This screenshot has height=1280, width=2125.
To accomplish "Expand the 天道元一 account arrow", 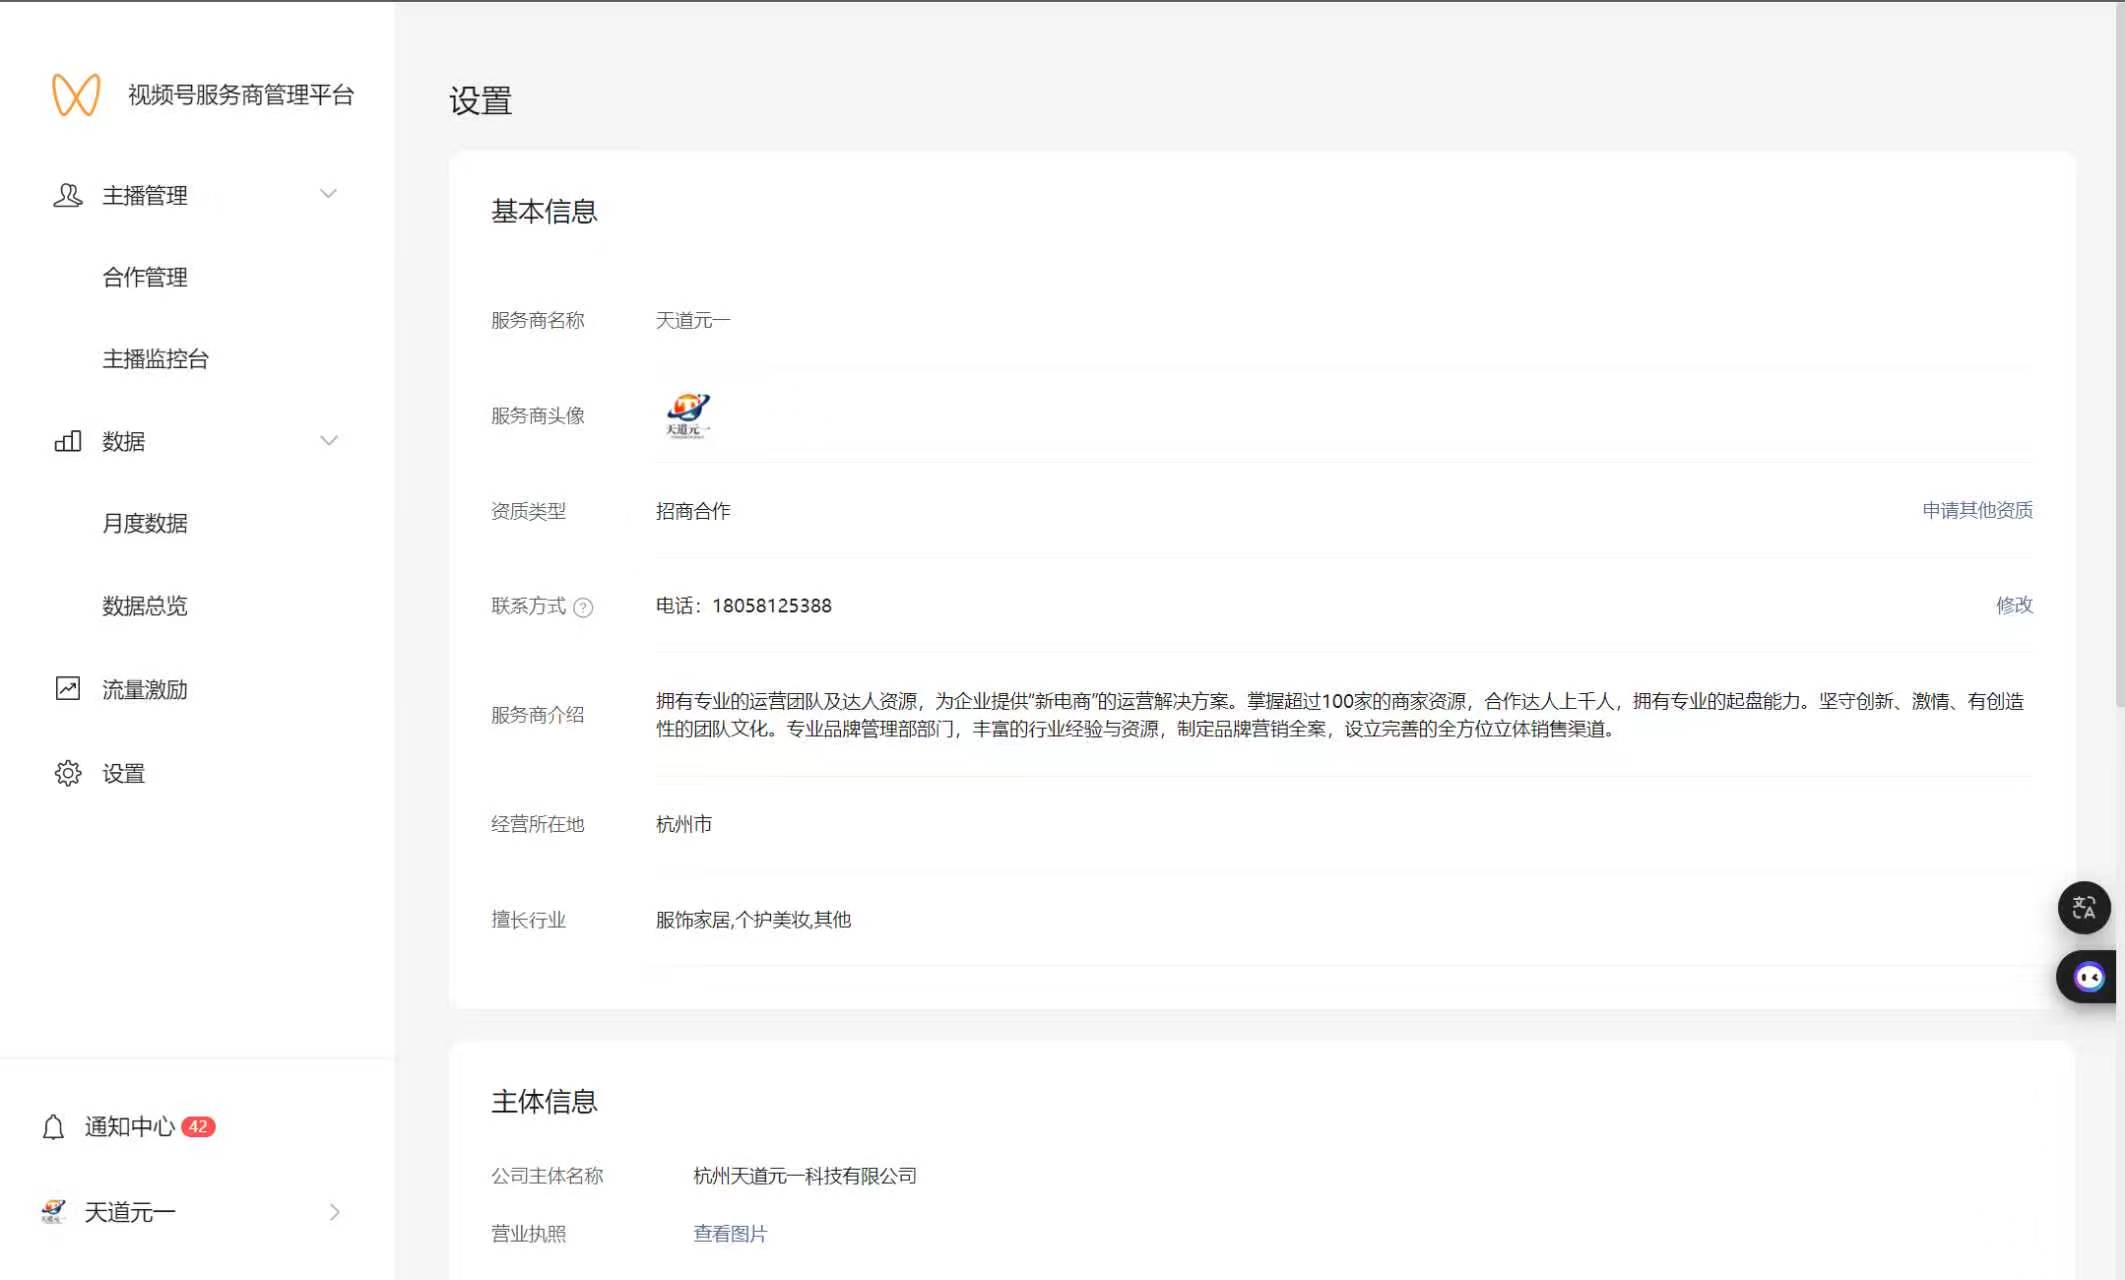I will (334, 1212).
